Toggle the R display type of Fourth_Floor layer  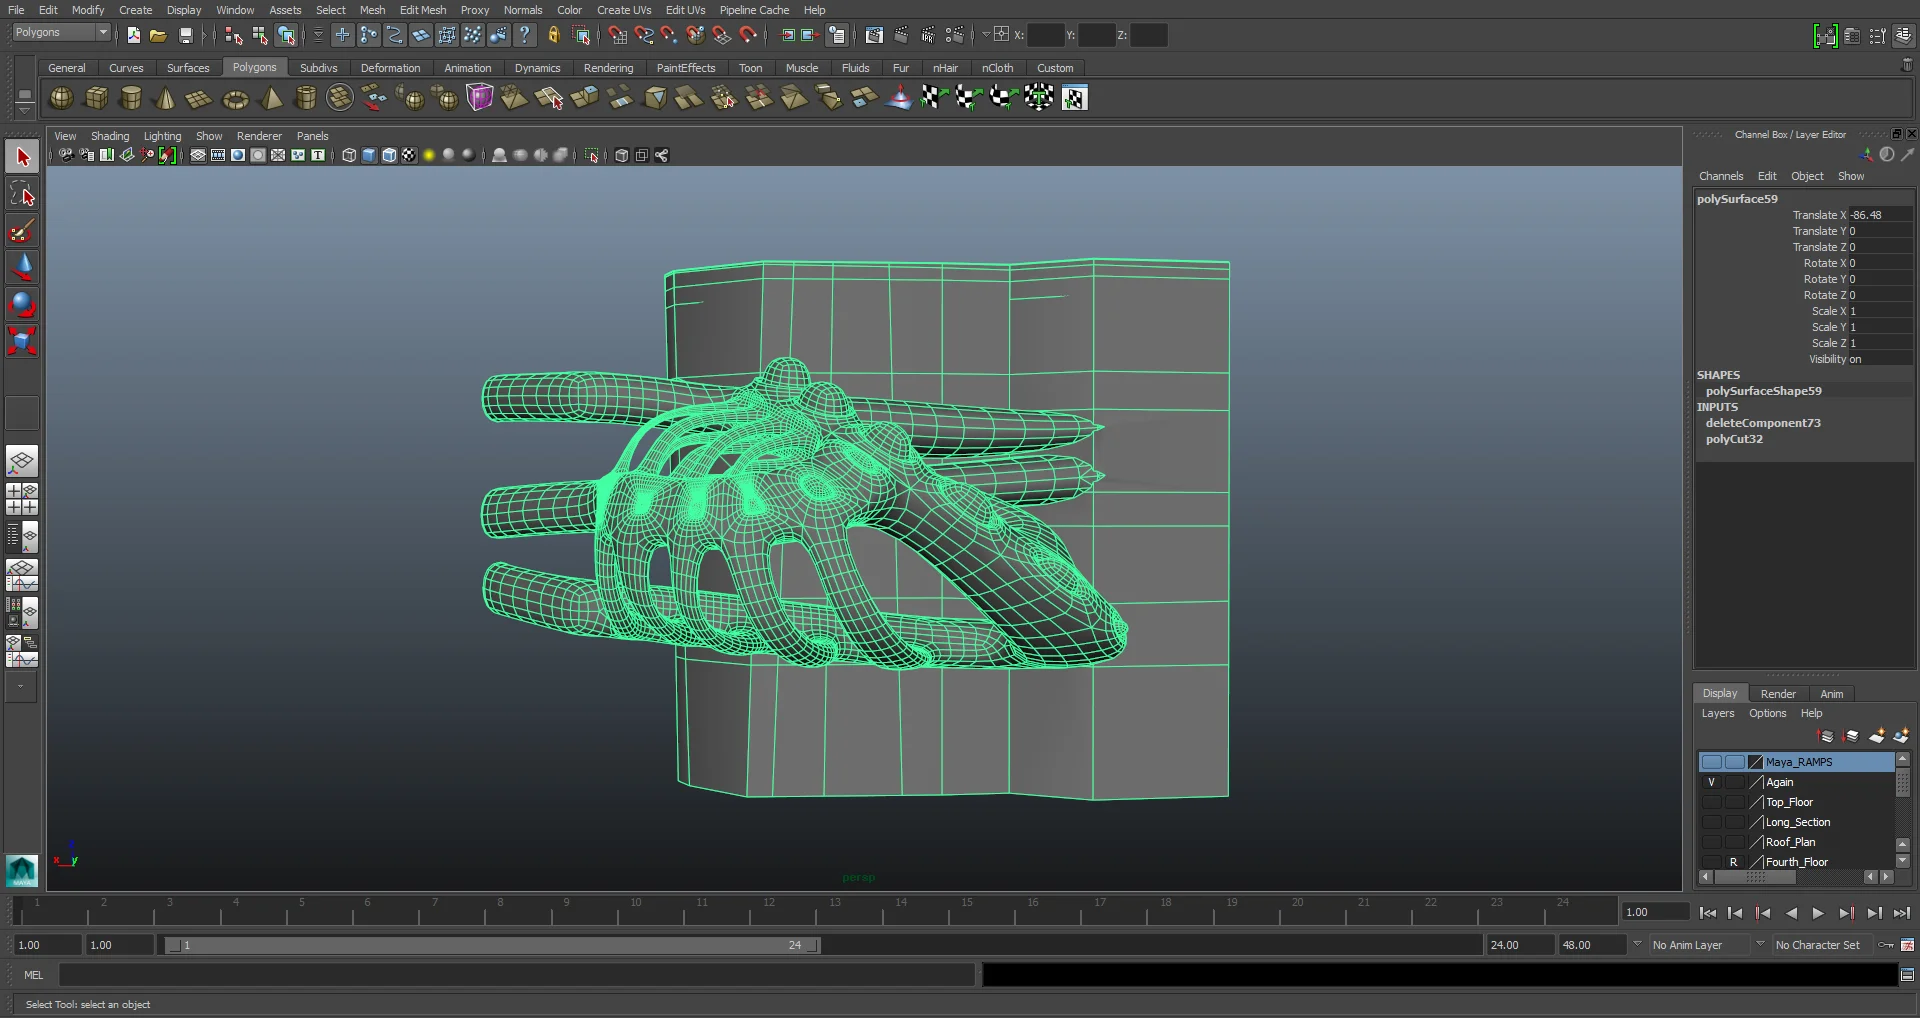[x=1734, y=862]
